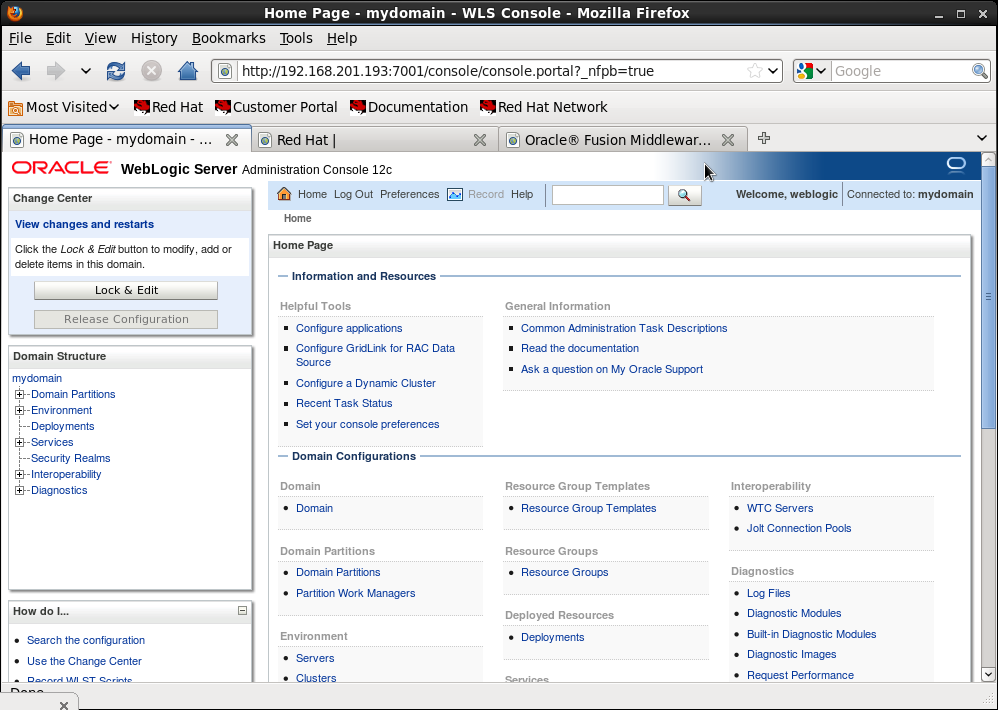This screenshot has width=998, height=710.
Task: Expand the Interoperability tree node
Action: point(20,474)
